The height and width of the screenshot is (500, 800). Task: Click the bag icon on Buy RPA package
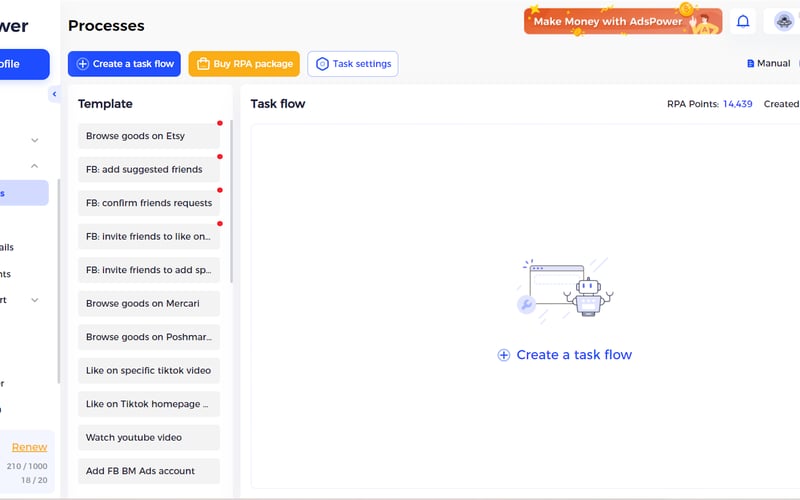coord(203,64)
